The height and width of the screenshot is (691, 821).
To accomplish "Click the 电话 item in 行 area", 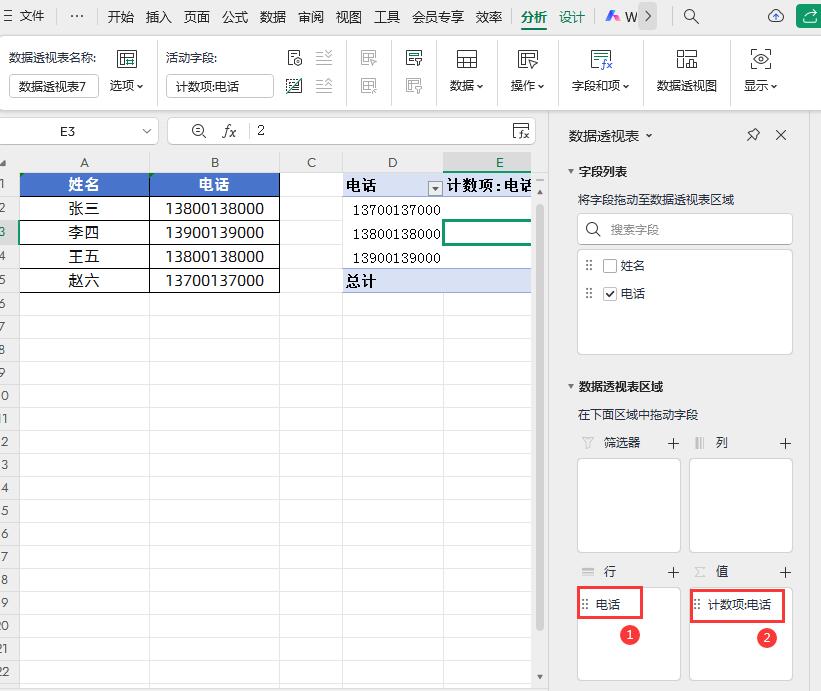I will tap(608, 604).
